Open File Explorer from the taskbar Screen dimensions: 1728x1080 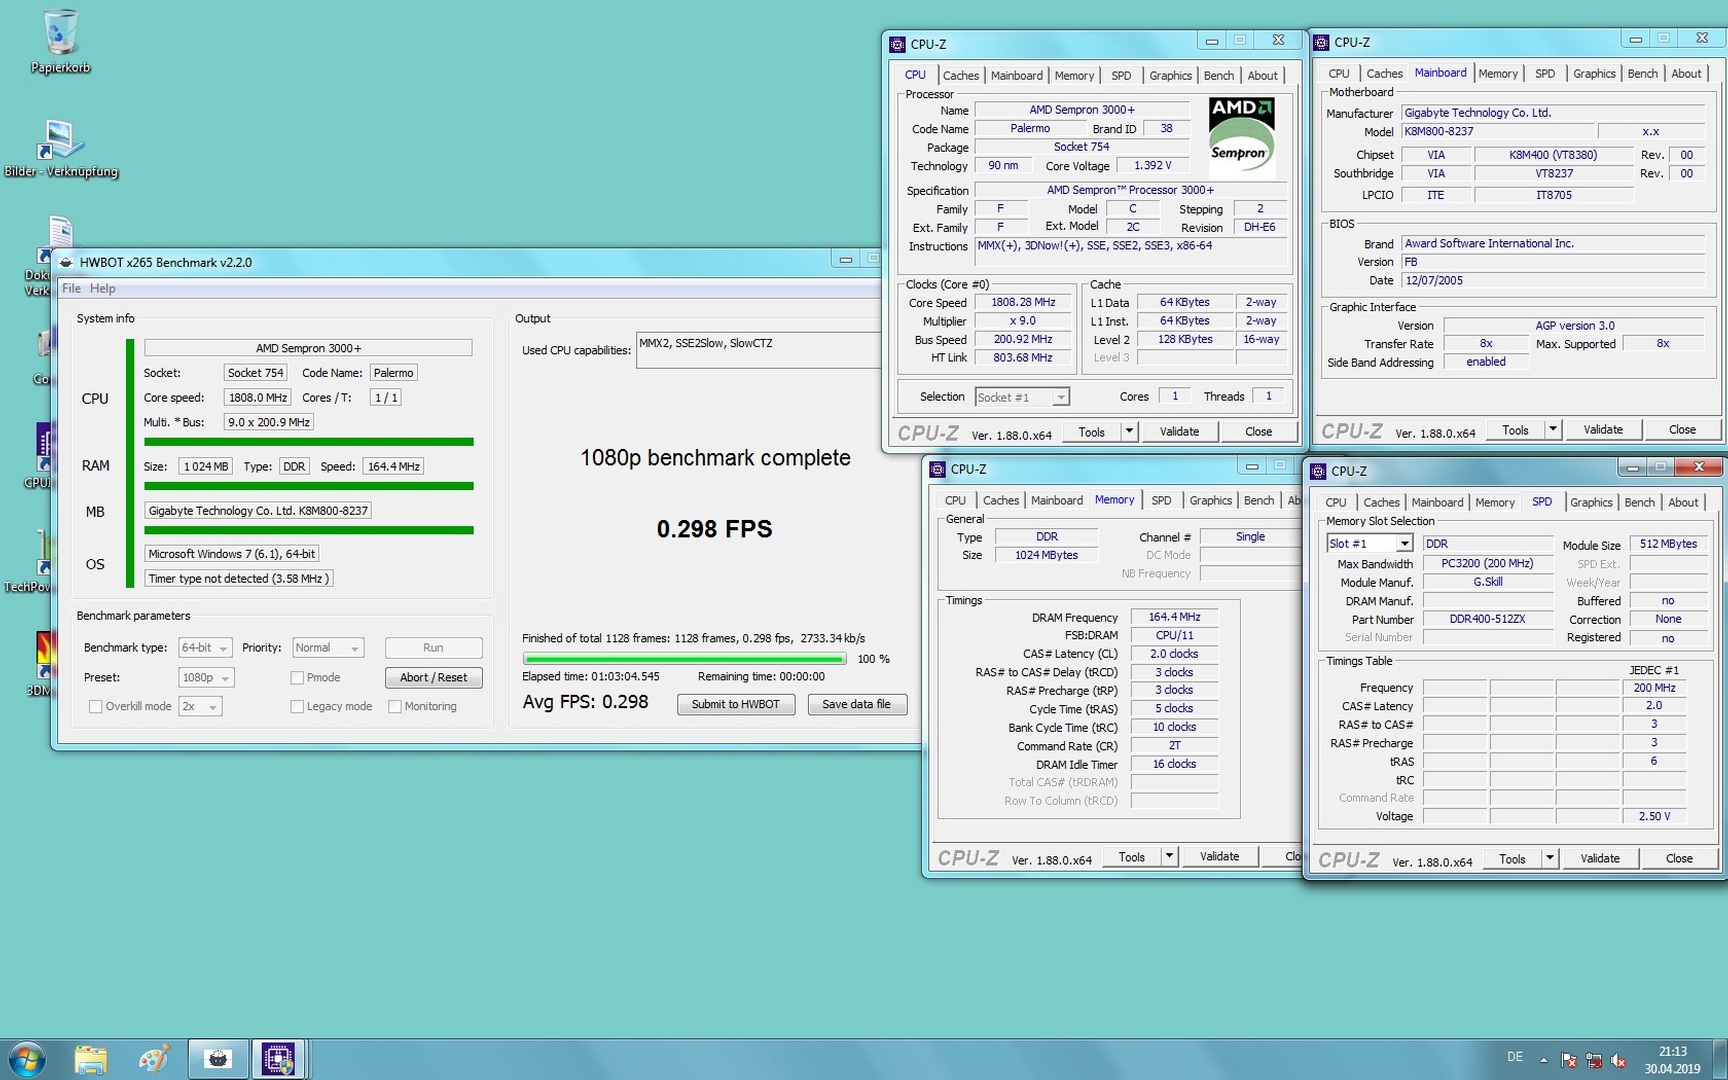tap(90, 1059)
